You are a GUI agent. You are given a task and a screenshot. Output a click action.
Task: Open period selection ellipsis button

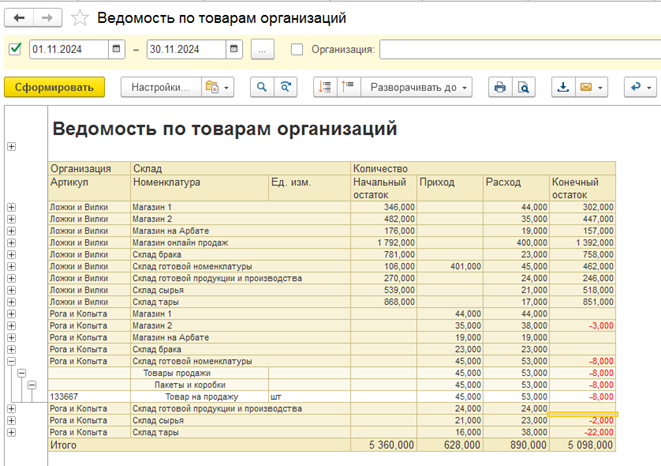pos(262,49)
